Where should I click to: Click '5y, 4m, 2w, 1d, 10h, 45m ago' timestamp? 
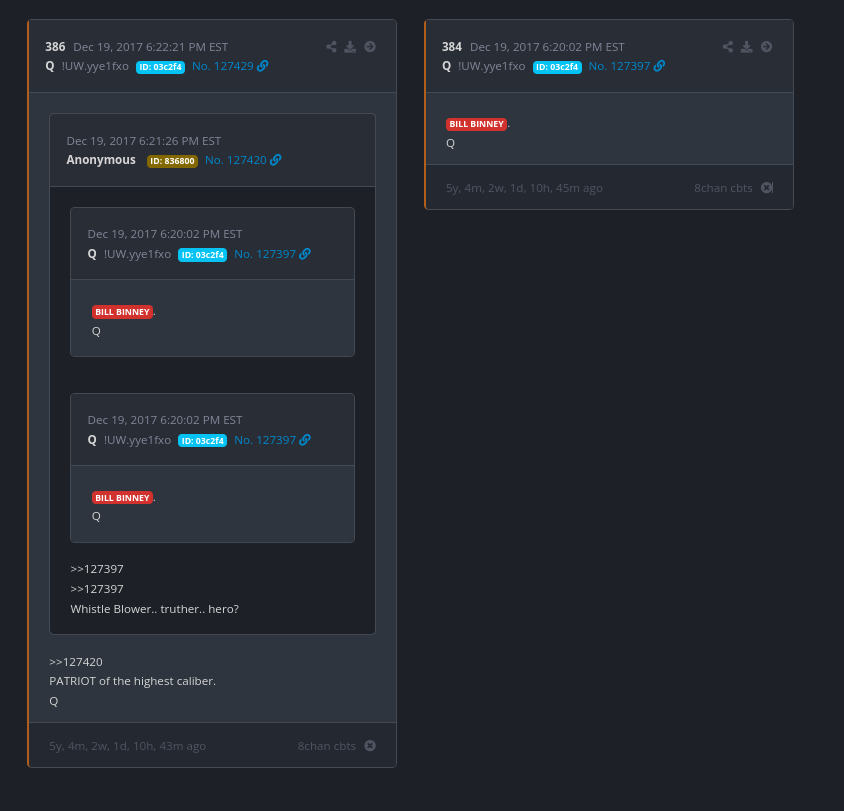click(x=524, y=188)
